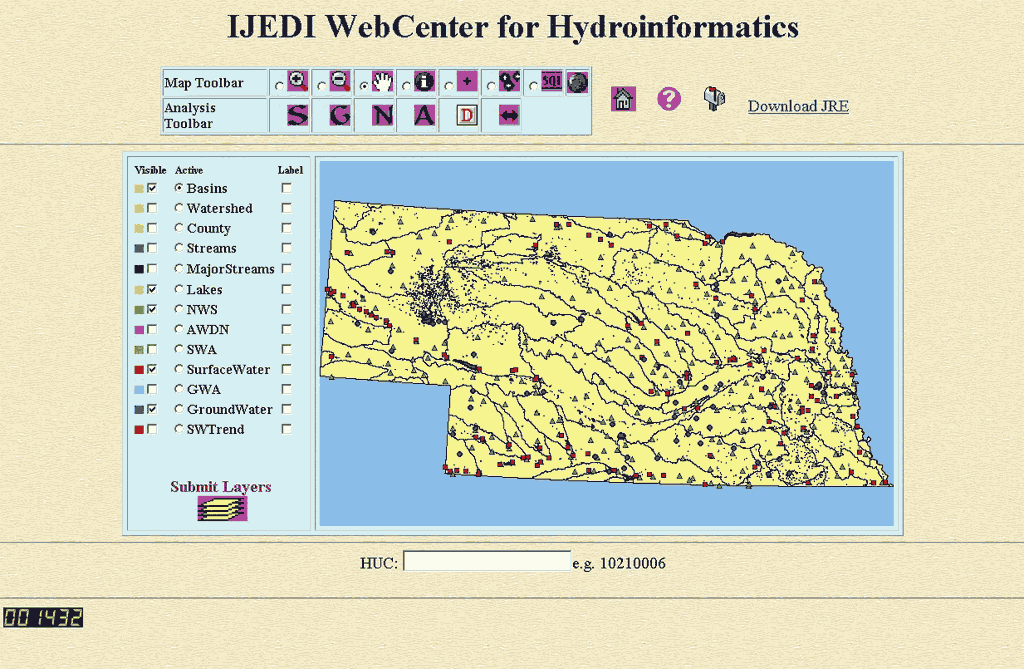Make County the active layer

(x=179, y=227)
